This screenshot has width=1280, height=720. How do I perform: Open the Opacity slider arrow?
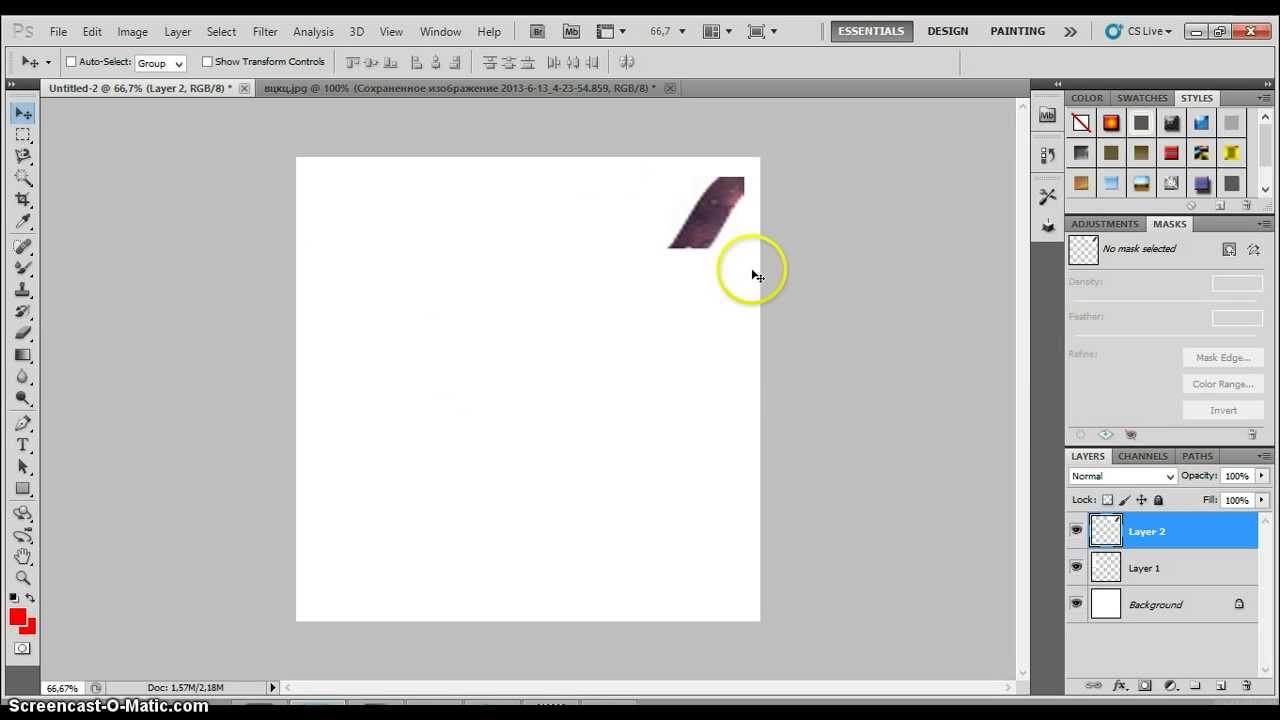tap(1261, 476)
